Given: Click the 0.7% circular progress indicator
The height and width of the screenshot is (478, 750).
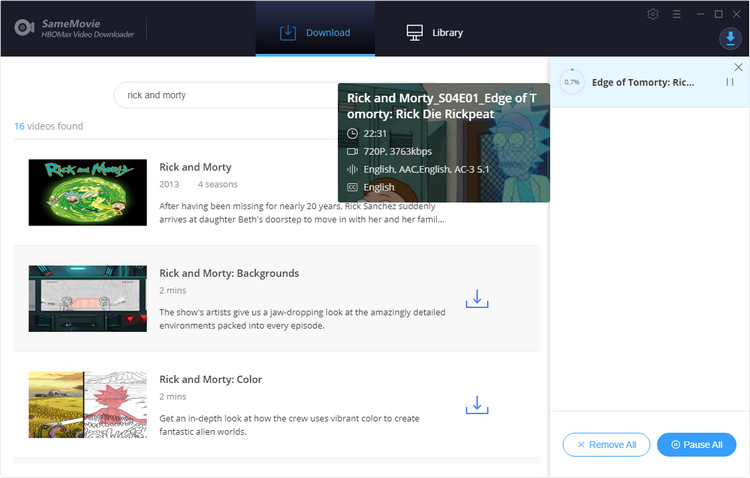Looking at the screenshot, I should coord(572,82).
